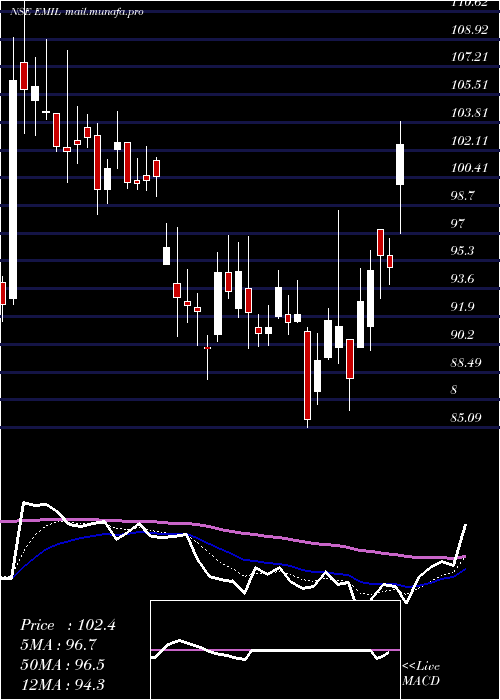Click the 107.21 price axis label
This screenshot has width=500, height=700.
[x=469, y=57]
